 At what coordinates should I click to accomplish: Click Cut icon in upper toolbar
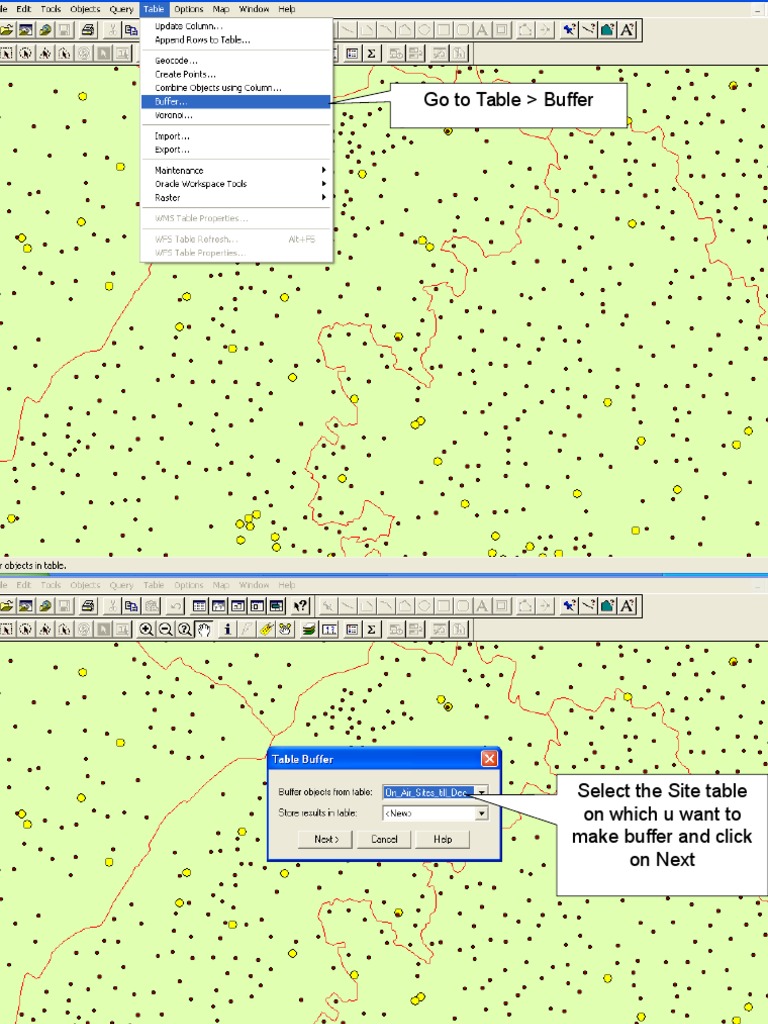tap(112, 30)
